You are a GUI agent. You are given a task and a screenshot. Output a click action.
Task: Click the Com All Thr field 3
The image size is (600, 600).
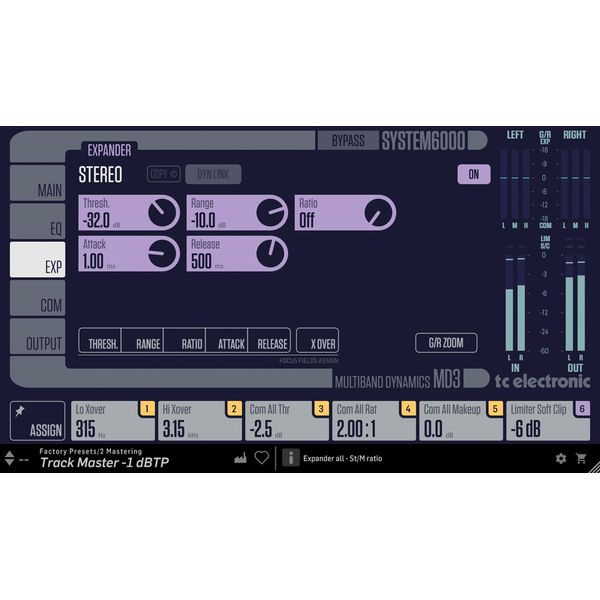(x=287, y=421)
